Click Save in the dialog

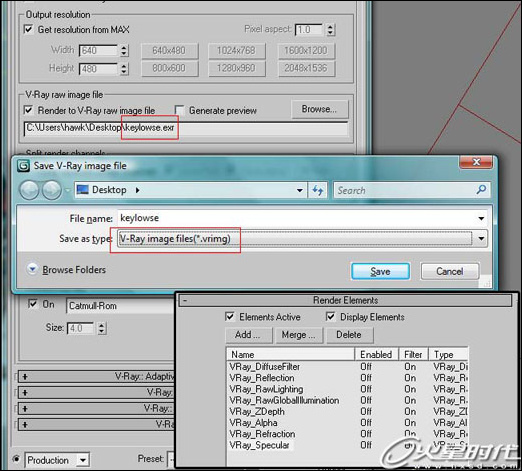click(380, 272)
